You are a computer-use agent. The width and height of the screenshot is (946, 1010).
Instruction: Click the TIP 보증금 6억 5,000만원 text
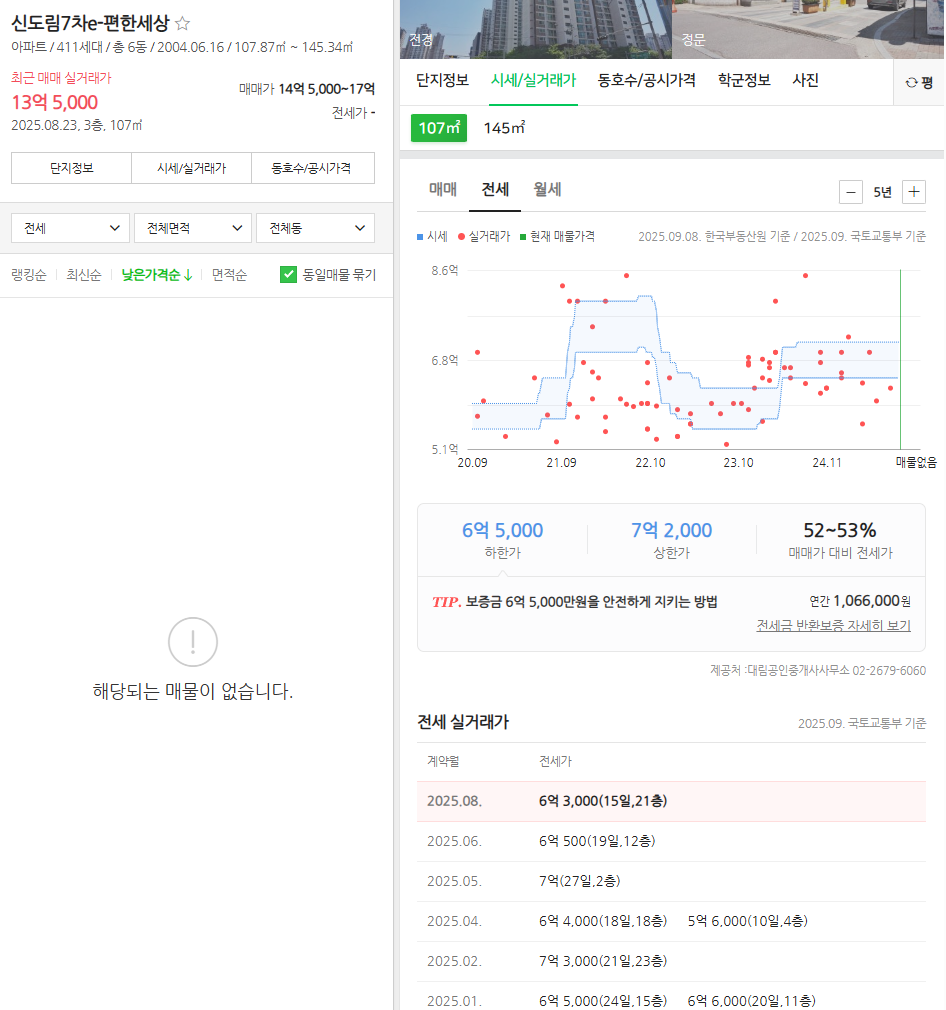574,602
